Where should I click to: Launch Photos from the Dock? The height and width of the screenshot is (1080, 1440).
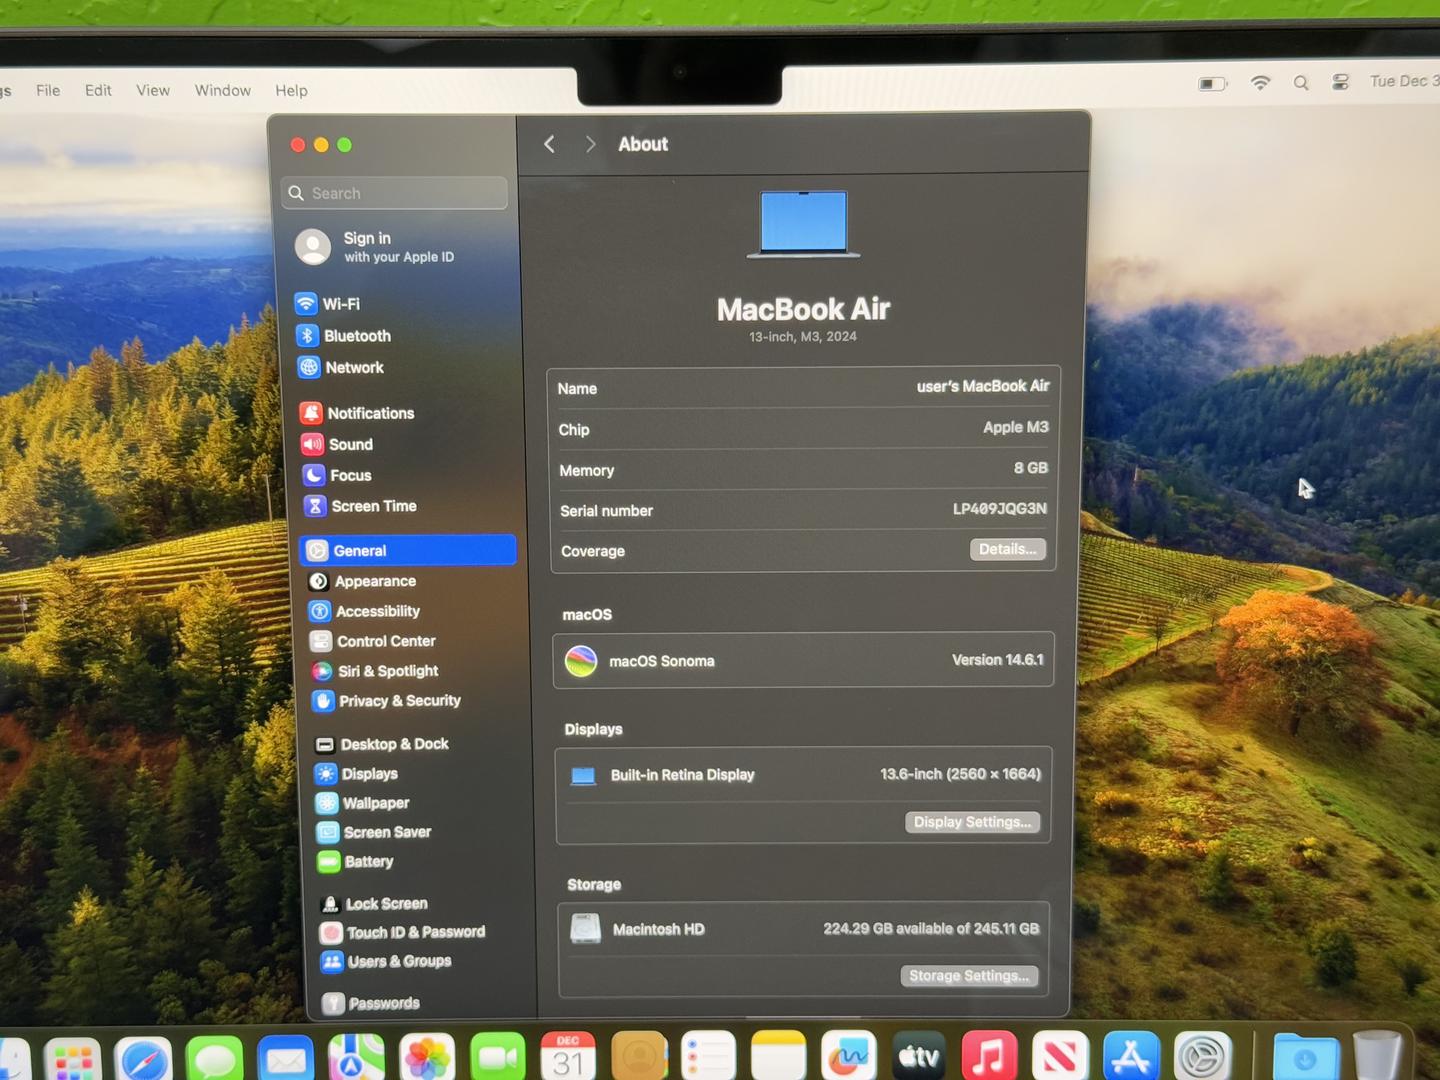tap(427, 1057)
